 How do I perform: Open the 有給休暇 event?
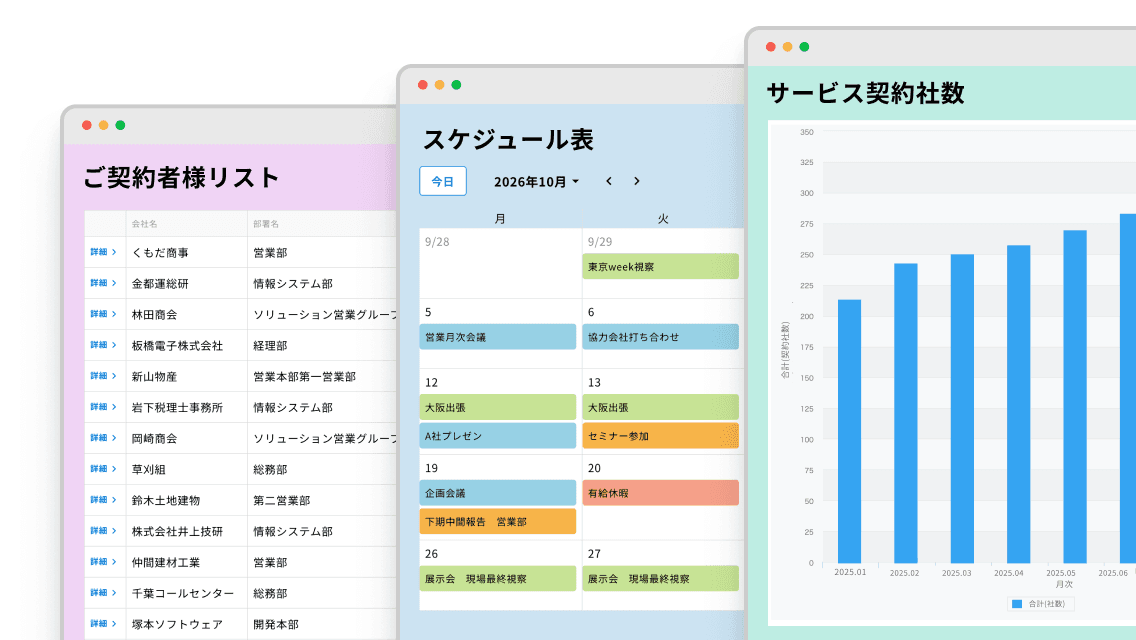coord(661,493)
